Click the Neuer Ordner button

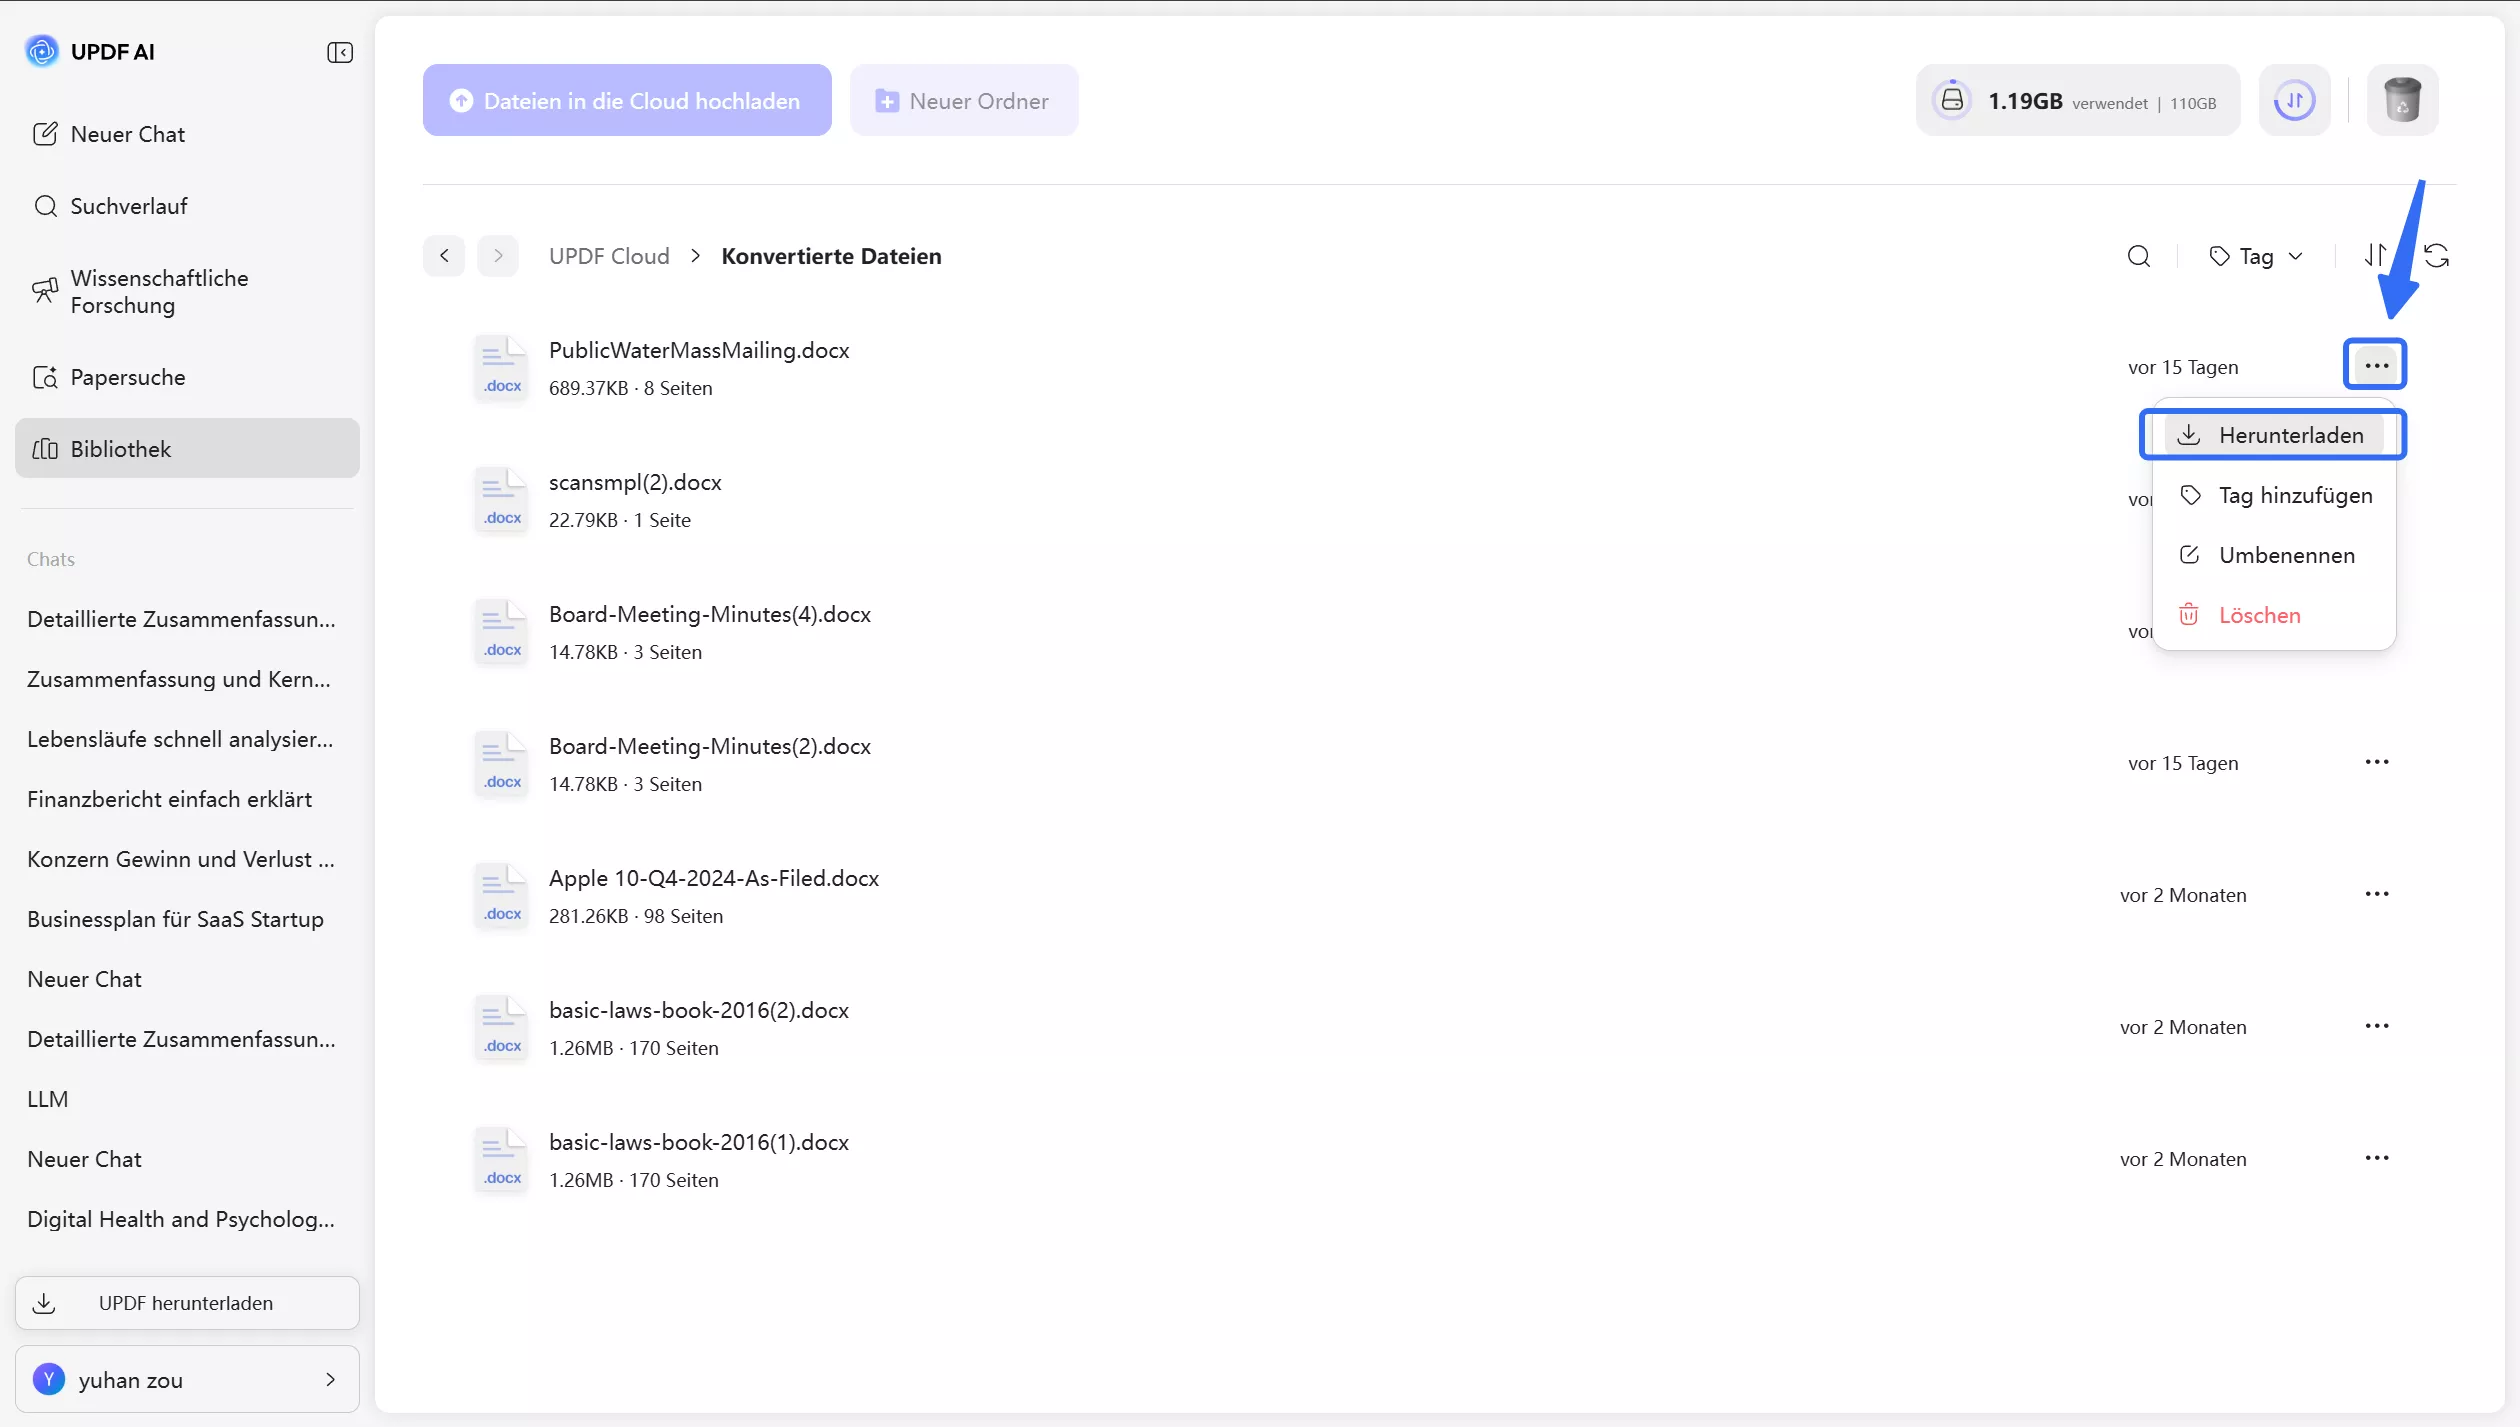(x=963, y=100)
